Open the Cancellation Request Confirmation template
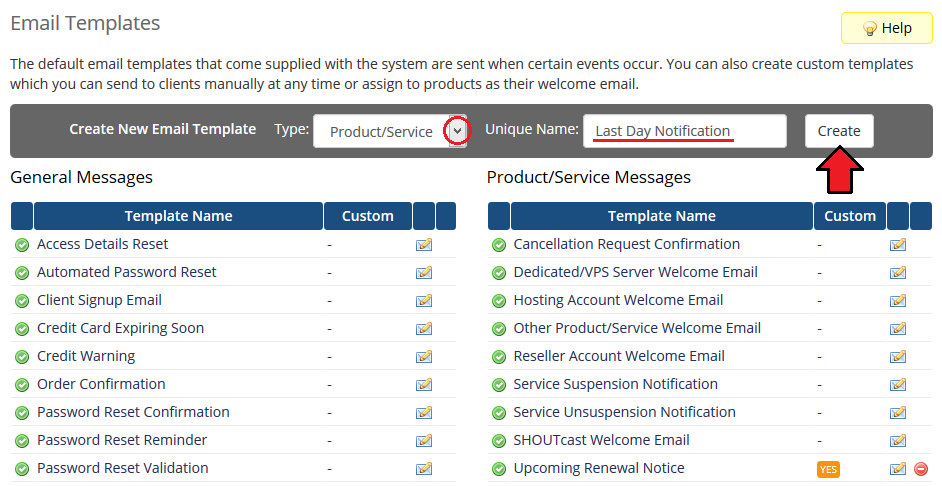This screenshot has width=942, height=486. pyautogui.click(x=627, y=244)
